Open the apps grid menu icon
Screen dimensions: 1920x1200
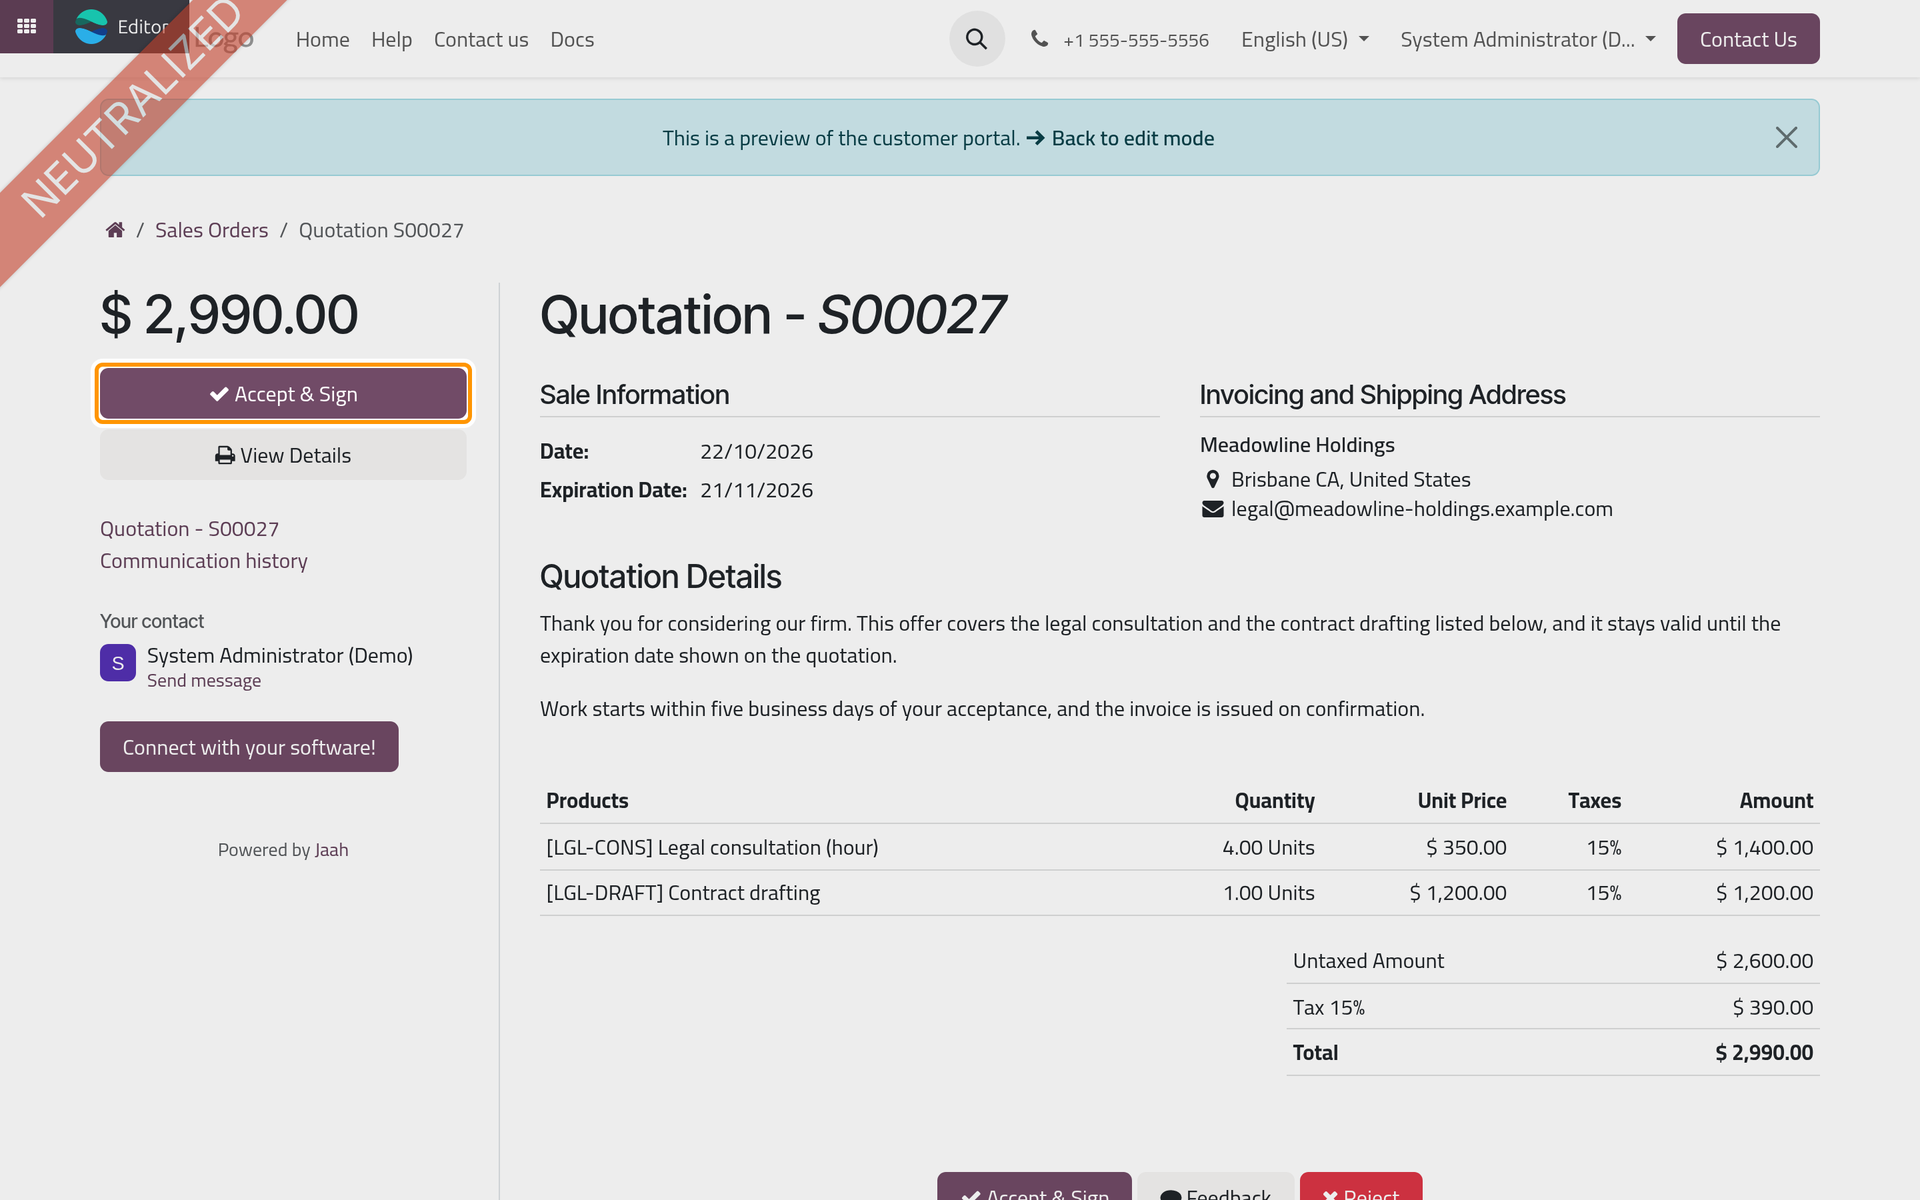point(26,26)
